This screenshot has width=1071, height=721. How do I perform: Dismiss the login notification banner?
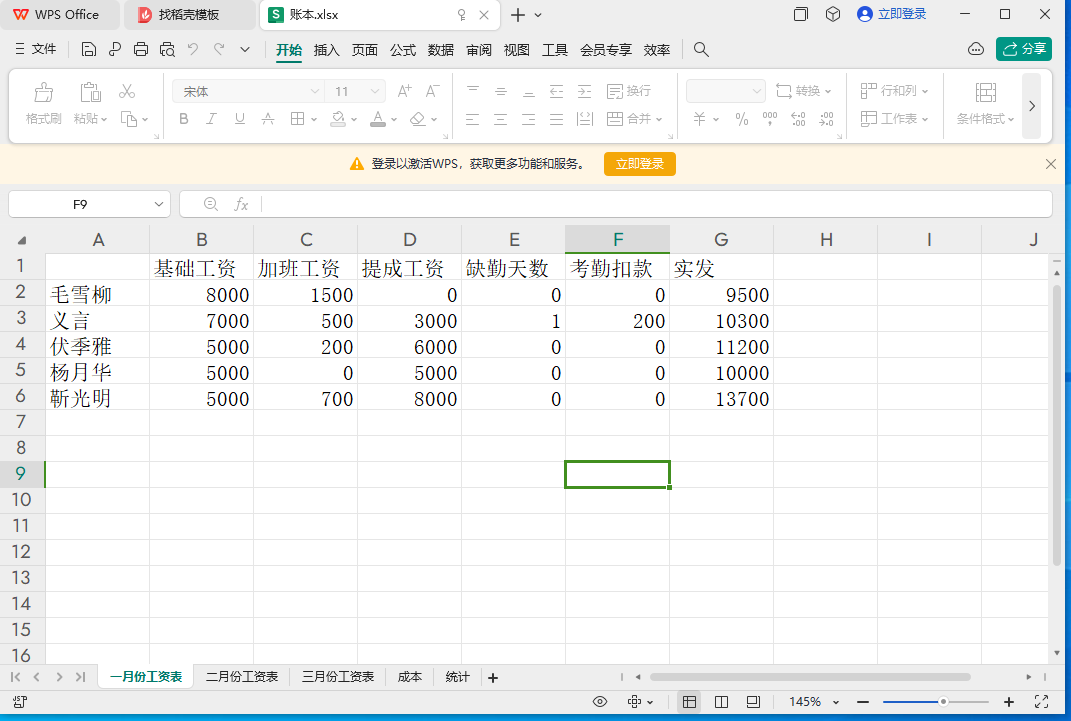(x=1051, y=164)
